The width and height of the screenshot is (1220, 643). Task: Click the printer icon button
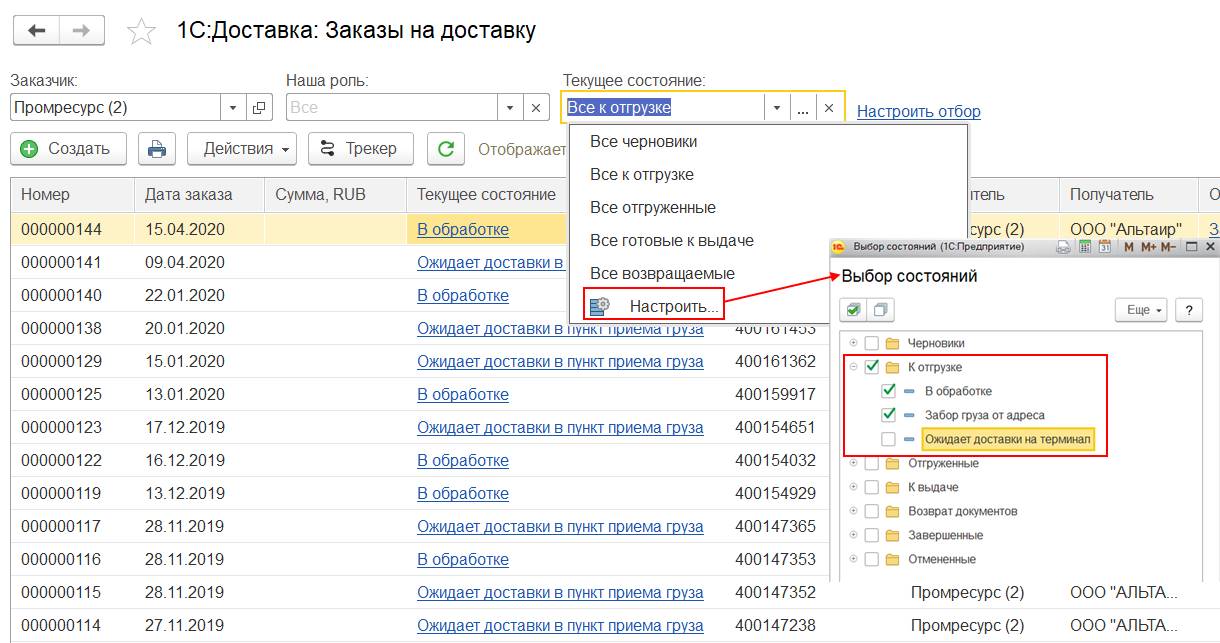coord(157,149)
